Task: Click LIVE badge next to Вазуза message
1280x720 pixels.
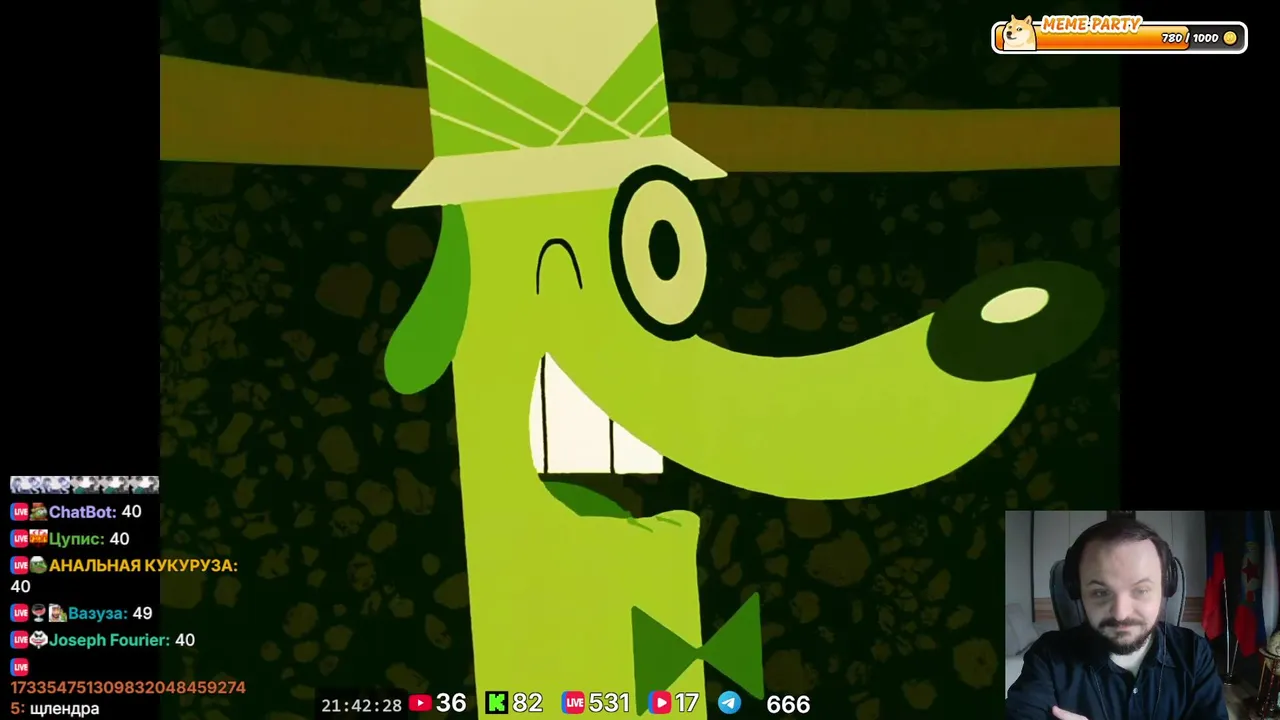Action: [19, 613]
